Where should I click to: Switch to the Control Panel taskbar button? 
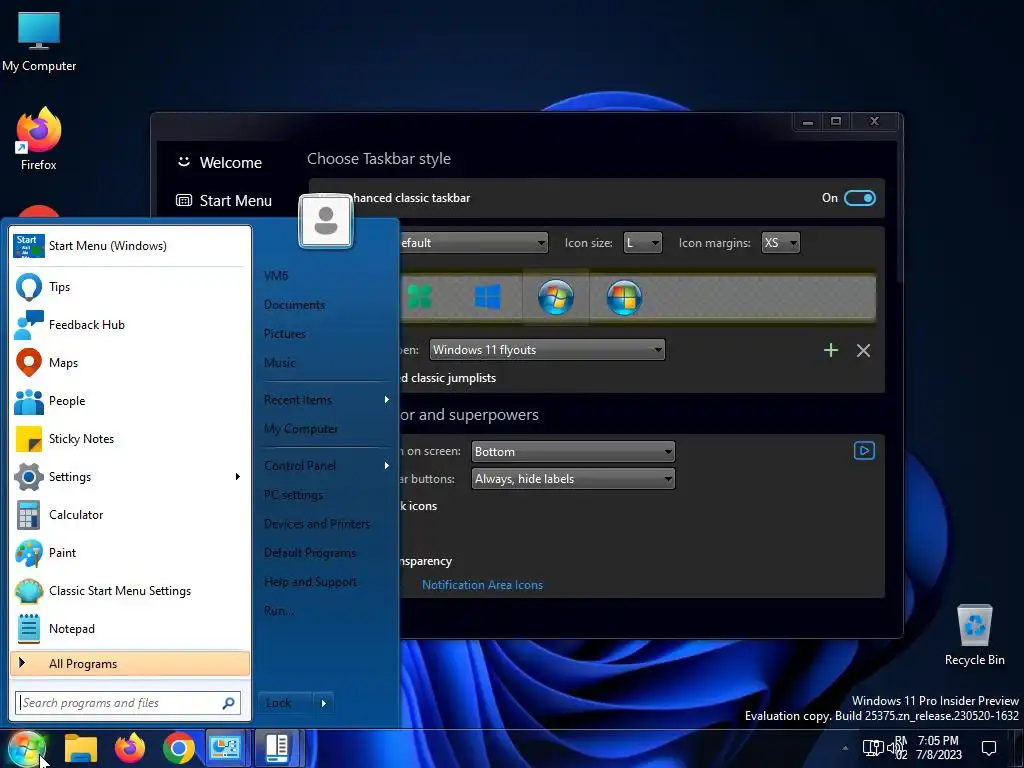tap(224, 748)
